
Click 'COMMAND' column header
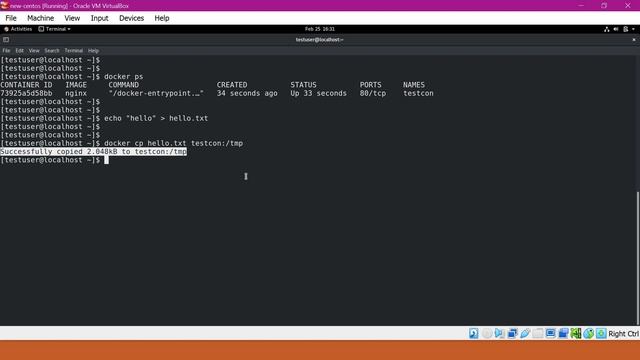[124, 85]
